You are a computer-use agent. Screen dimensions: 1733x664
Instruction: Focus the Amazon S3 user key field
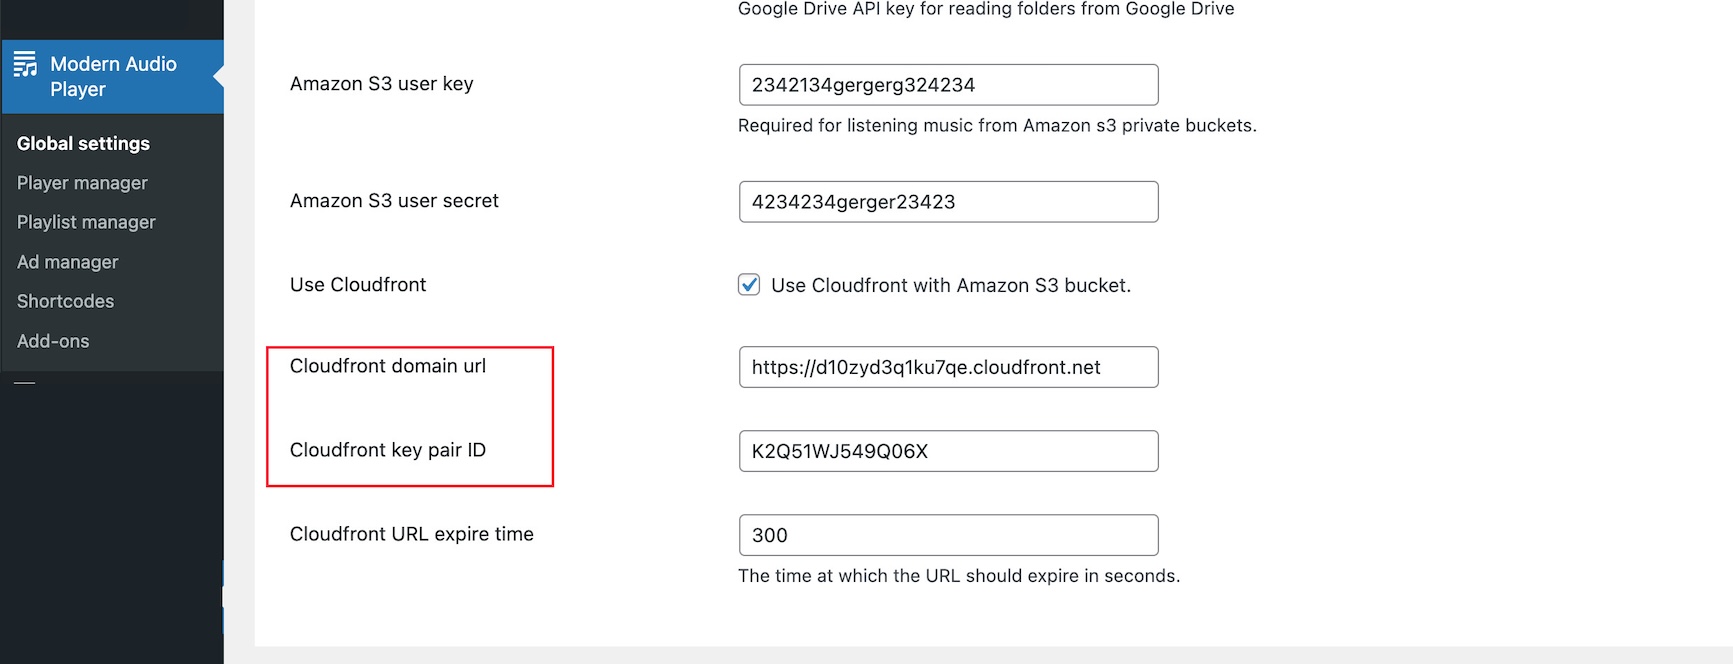pos(948,85)
